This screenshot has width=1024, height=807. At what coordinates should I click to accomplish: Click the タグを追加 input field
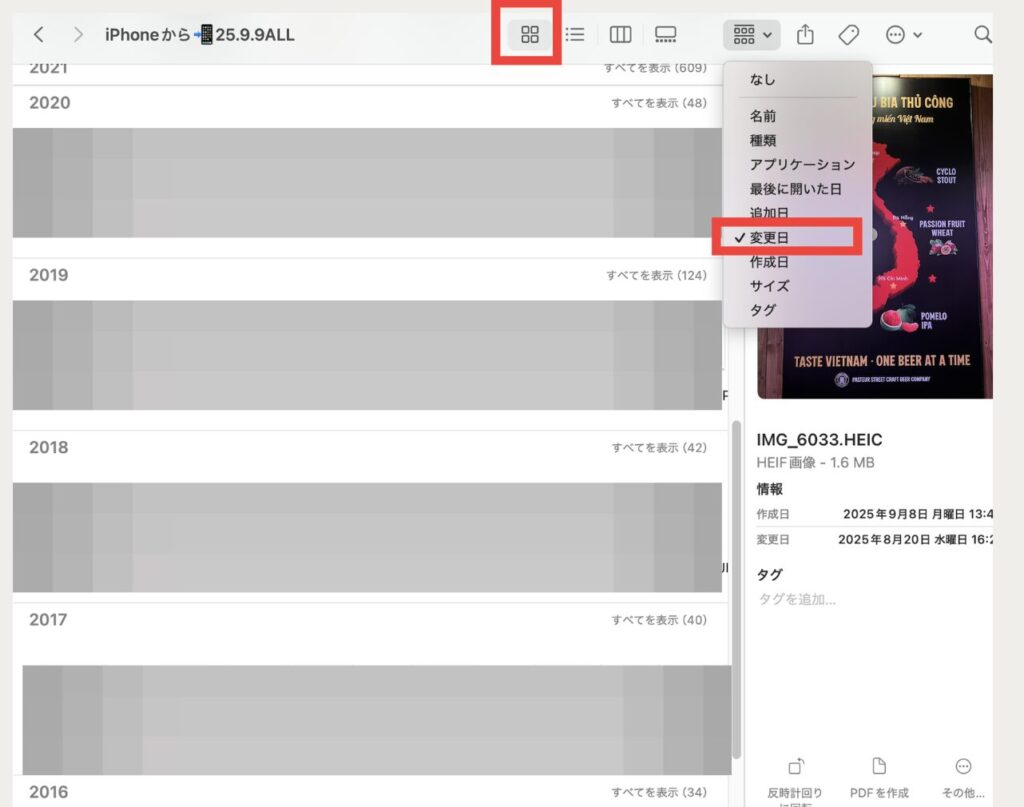click(x=797, y=599)
